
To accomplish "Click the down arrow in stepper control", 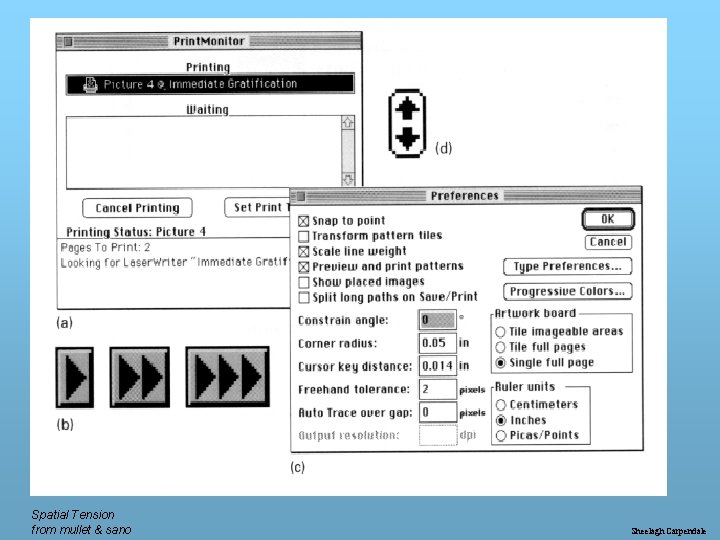I will click(407, 139).
